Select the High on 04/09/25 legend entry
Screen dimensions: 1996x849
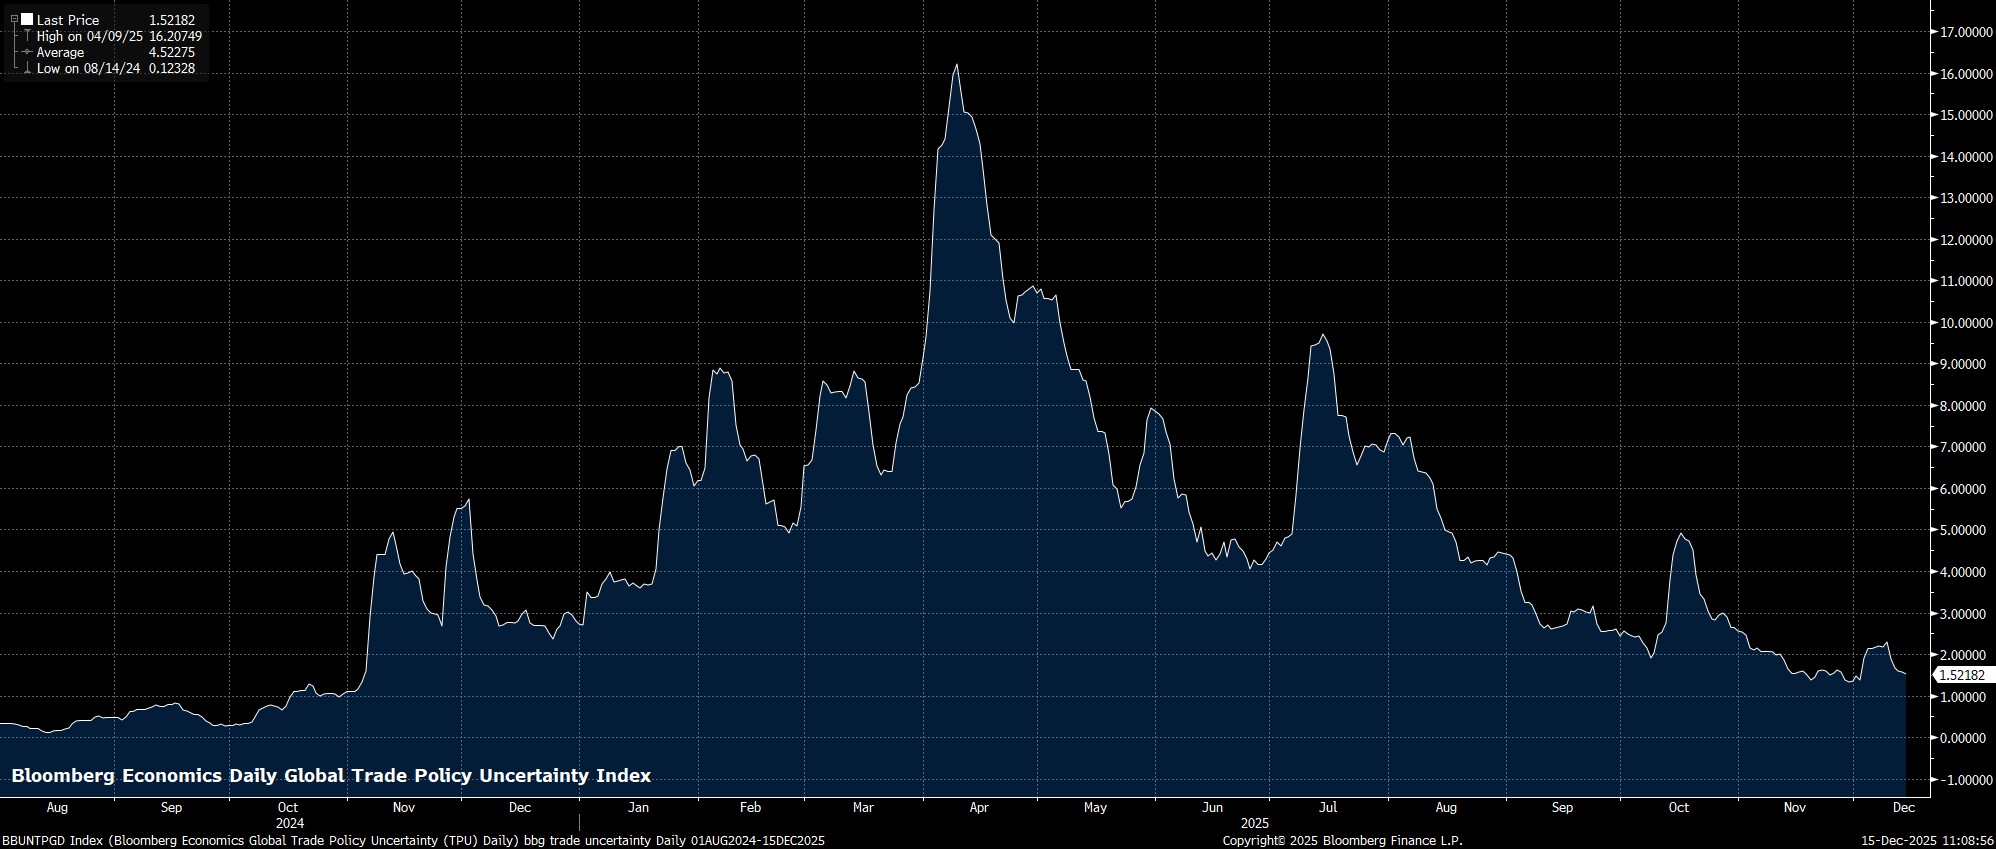click(90, 36)
